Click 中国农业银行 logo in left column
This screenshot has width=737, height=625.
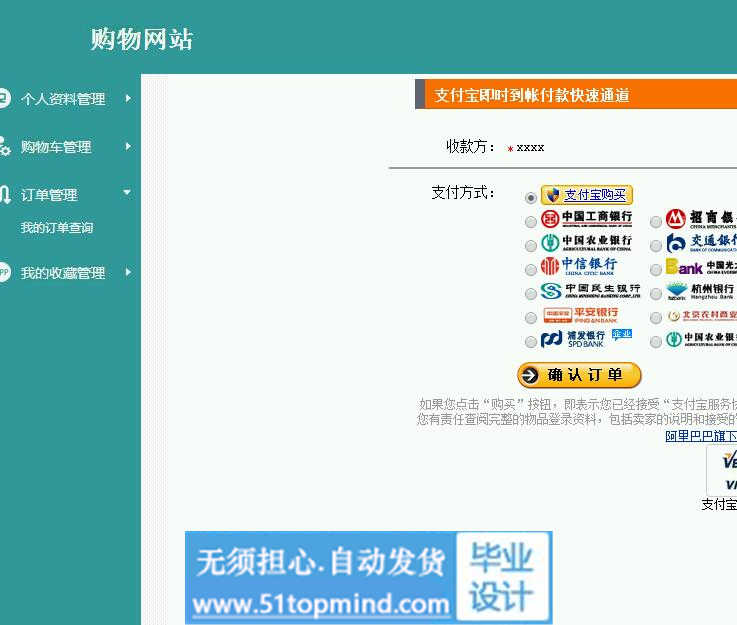(586, 242)
